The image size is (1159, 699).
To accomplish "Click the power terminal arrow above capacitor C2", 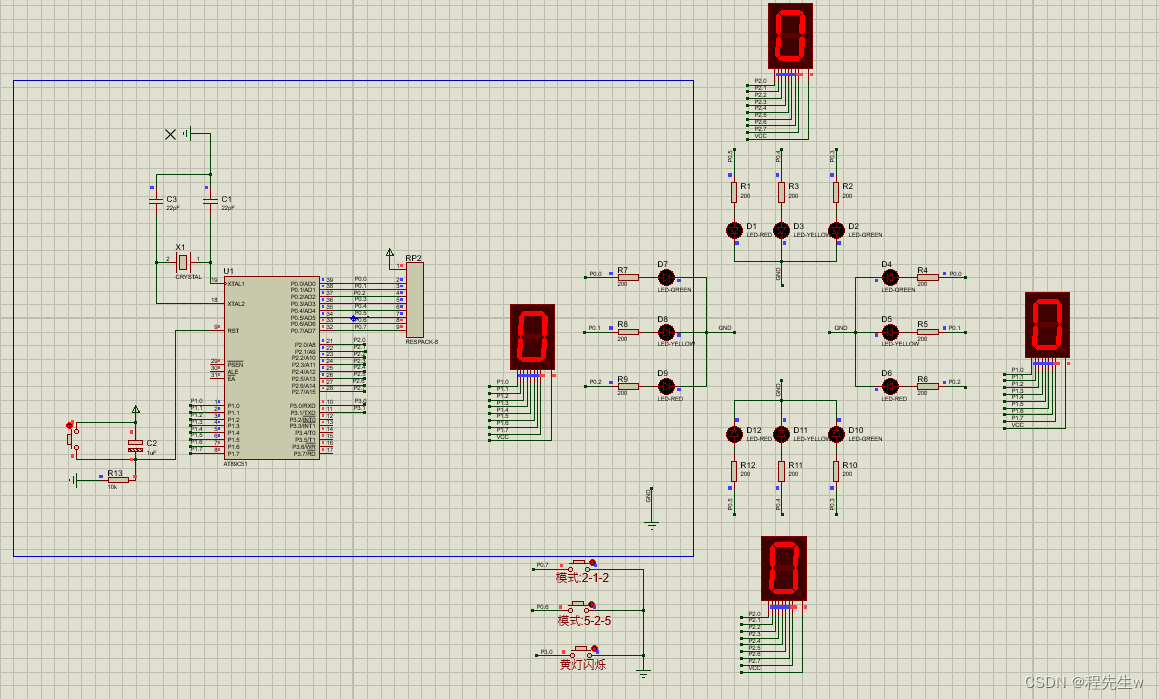I will [x=135, y=409].
